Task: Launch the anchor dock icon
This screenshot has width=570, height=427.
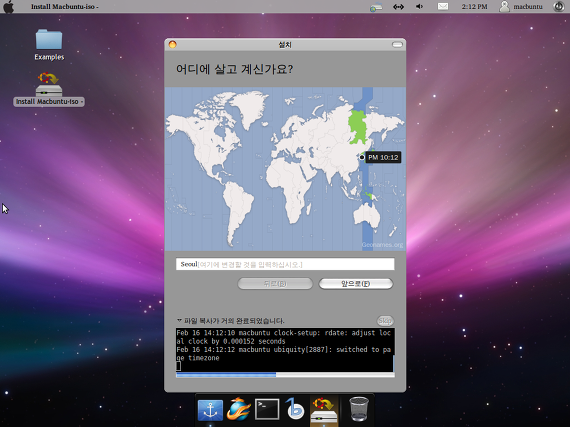Action: click(210, 410)
